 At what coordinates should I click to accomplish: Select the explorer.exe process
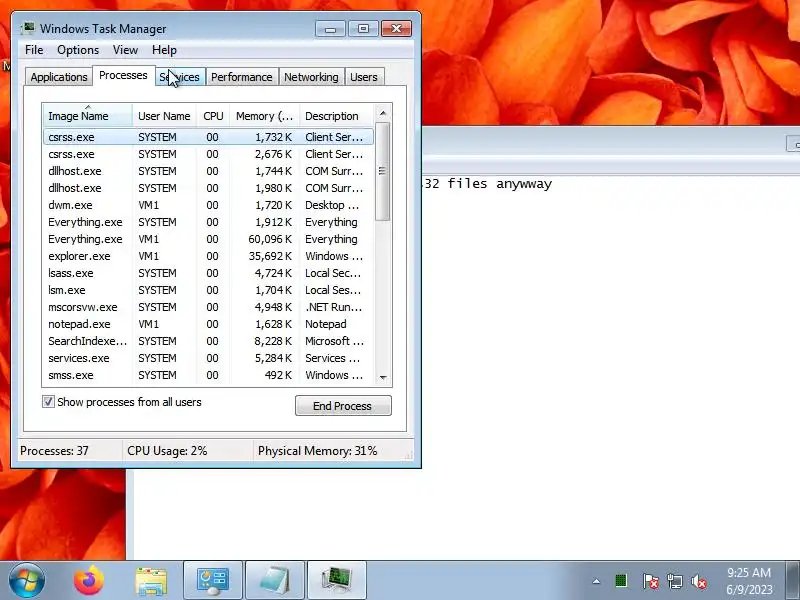(x=208, y=256)
